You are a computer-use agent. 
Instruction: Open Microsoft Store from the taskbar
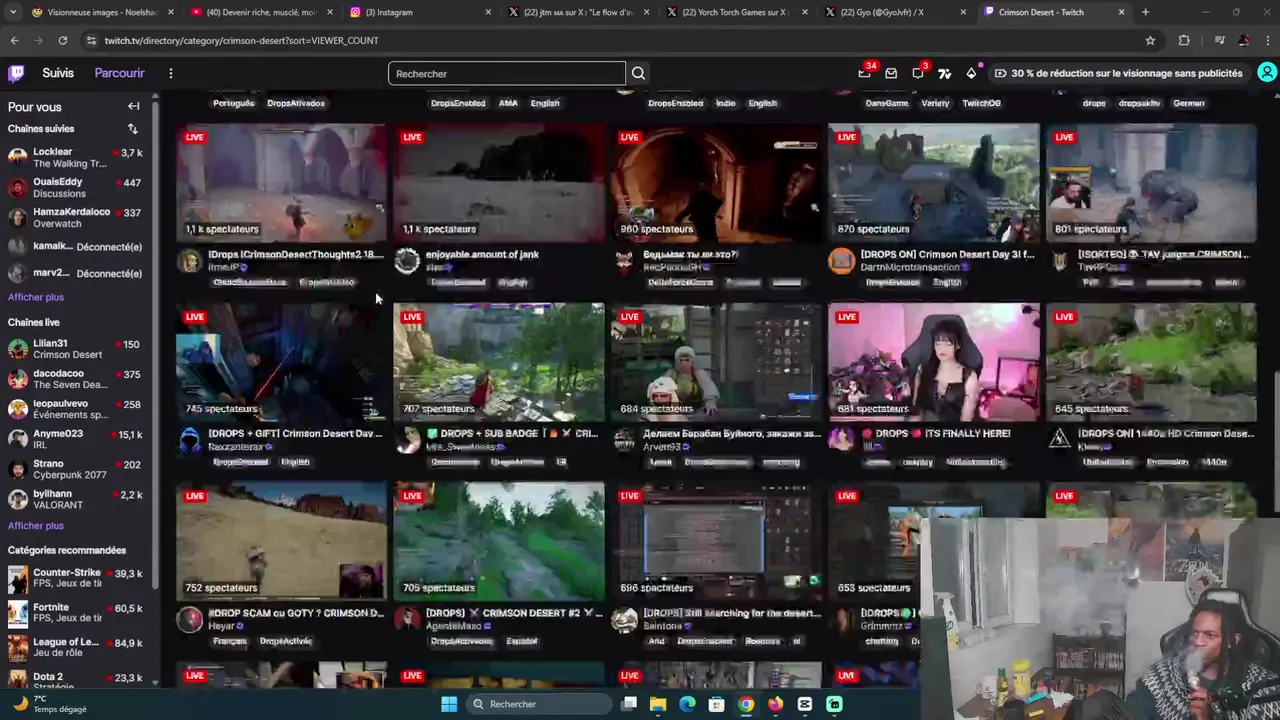[716, 704]
